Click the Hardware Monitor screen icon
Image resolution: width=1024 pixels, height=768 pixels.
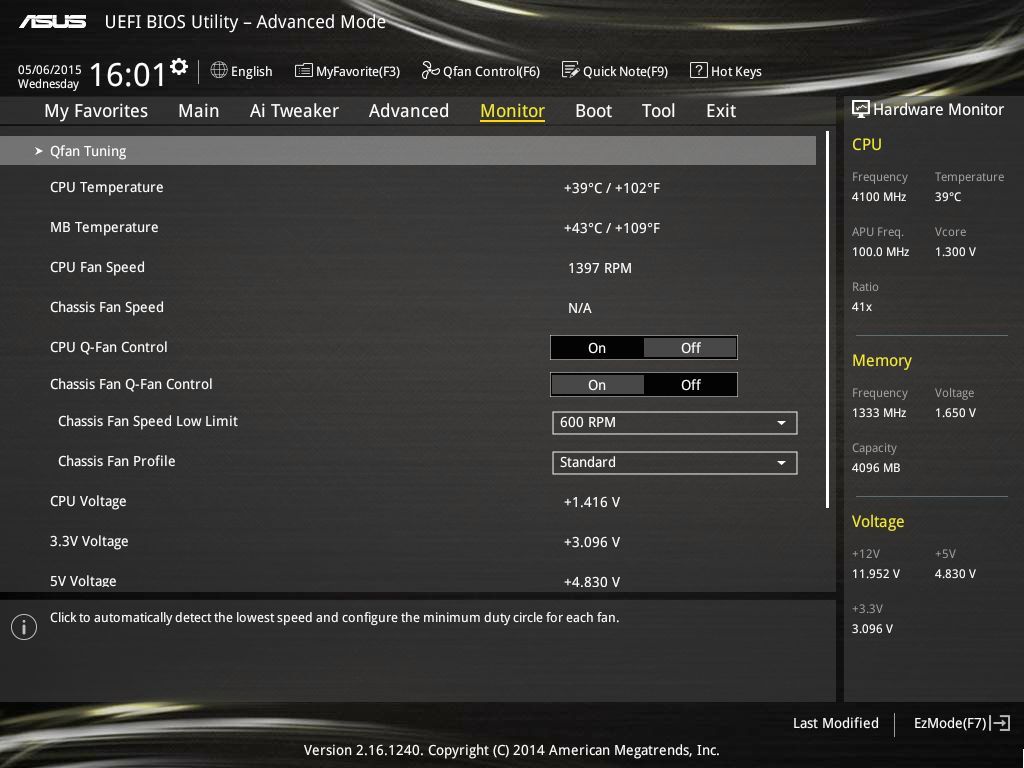pos(860,109)
